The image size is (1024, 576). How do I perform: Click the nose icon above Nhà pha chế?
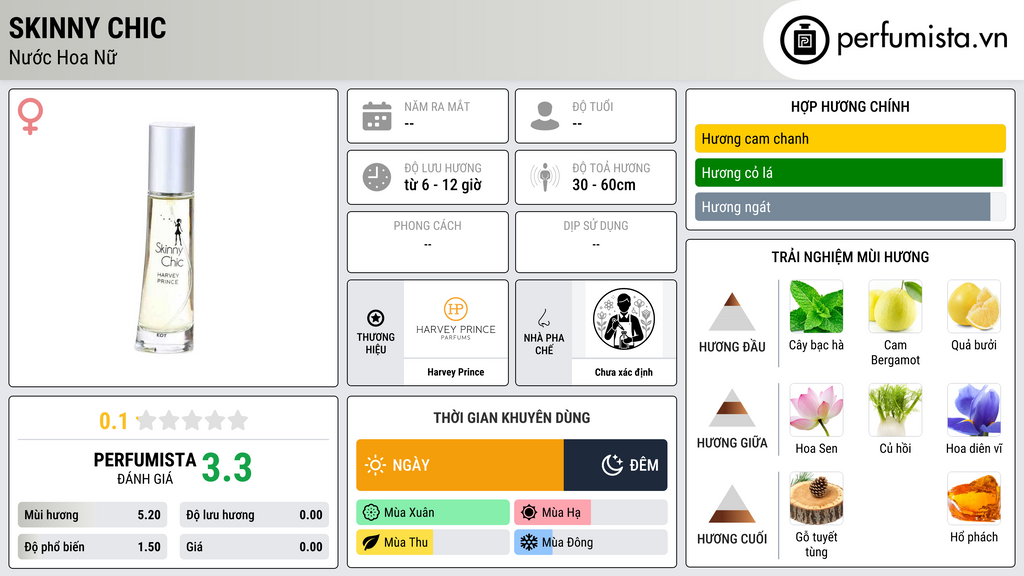[543, 318]
